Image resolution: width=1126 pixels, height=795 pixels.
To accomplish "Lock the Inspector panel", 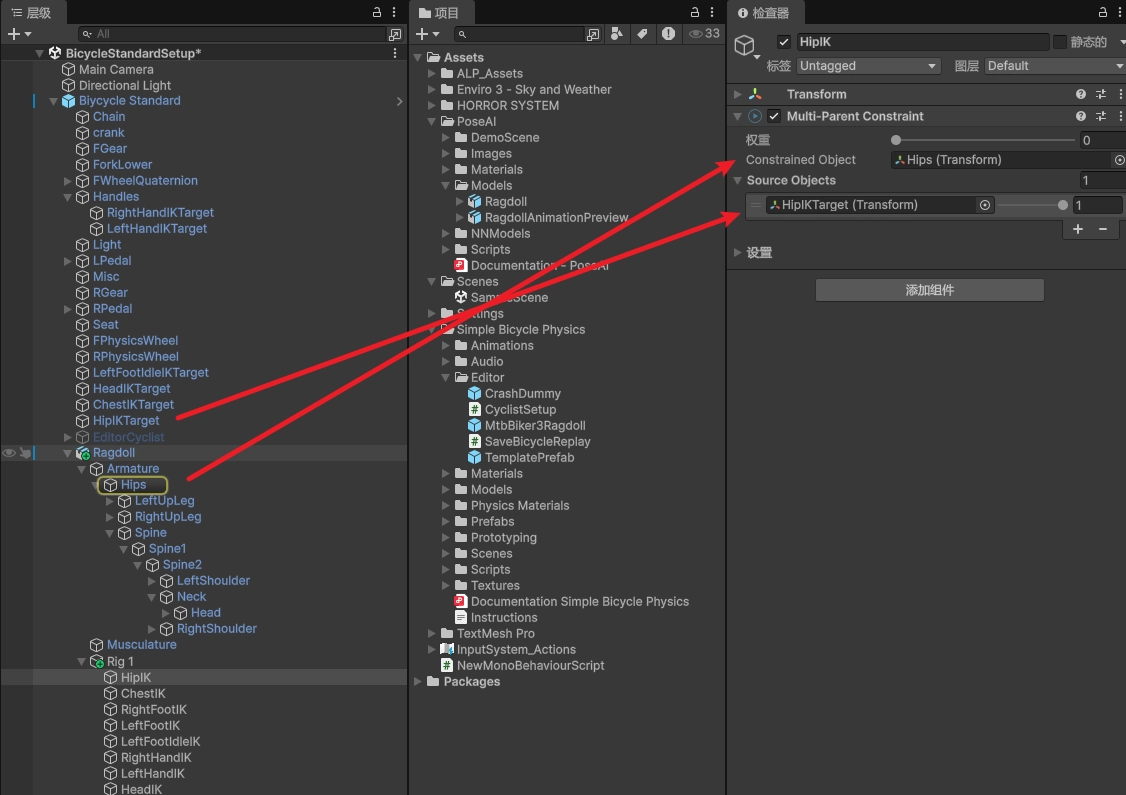I will [x=1102, y=12].
